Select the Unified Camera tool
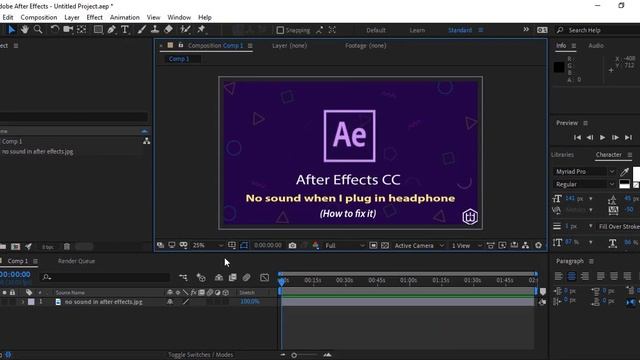The height and width of the screenshot is (360, 640). (x=68, y=29)
